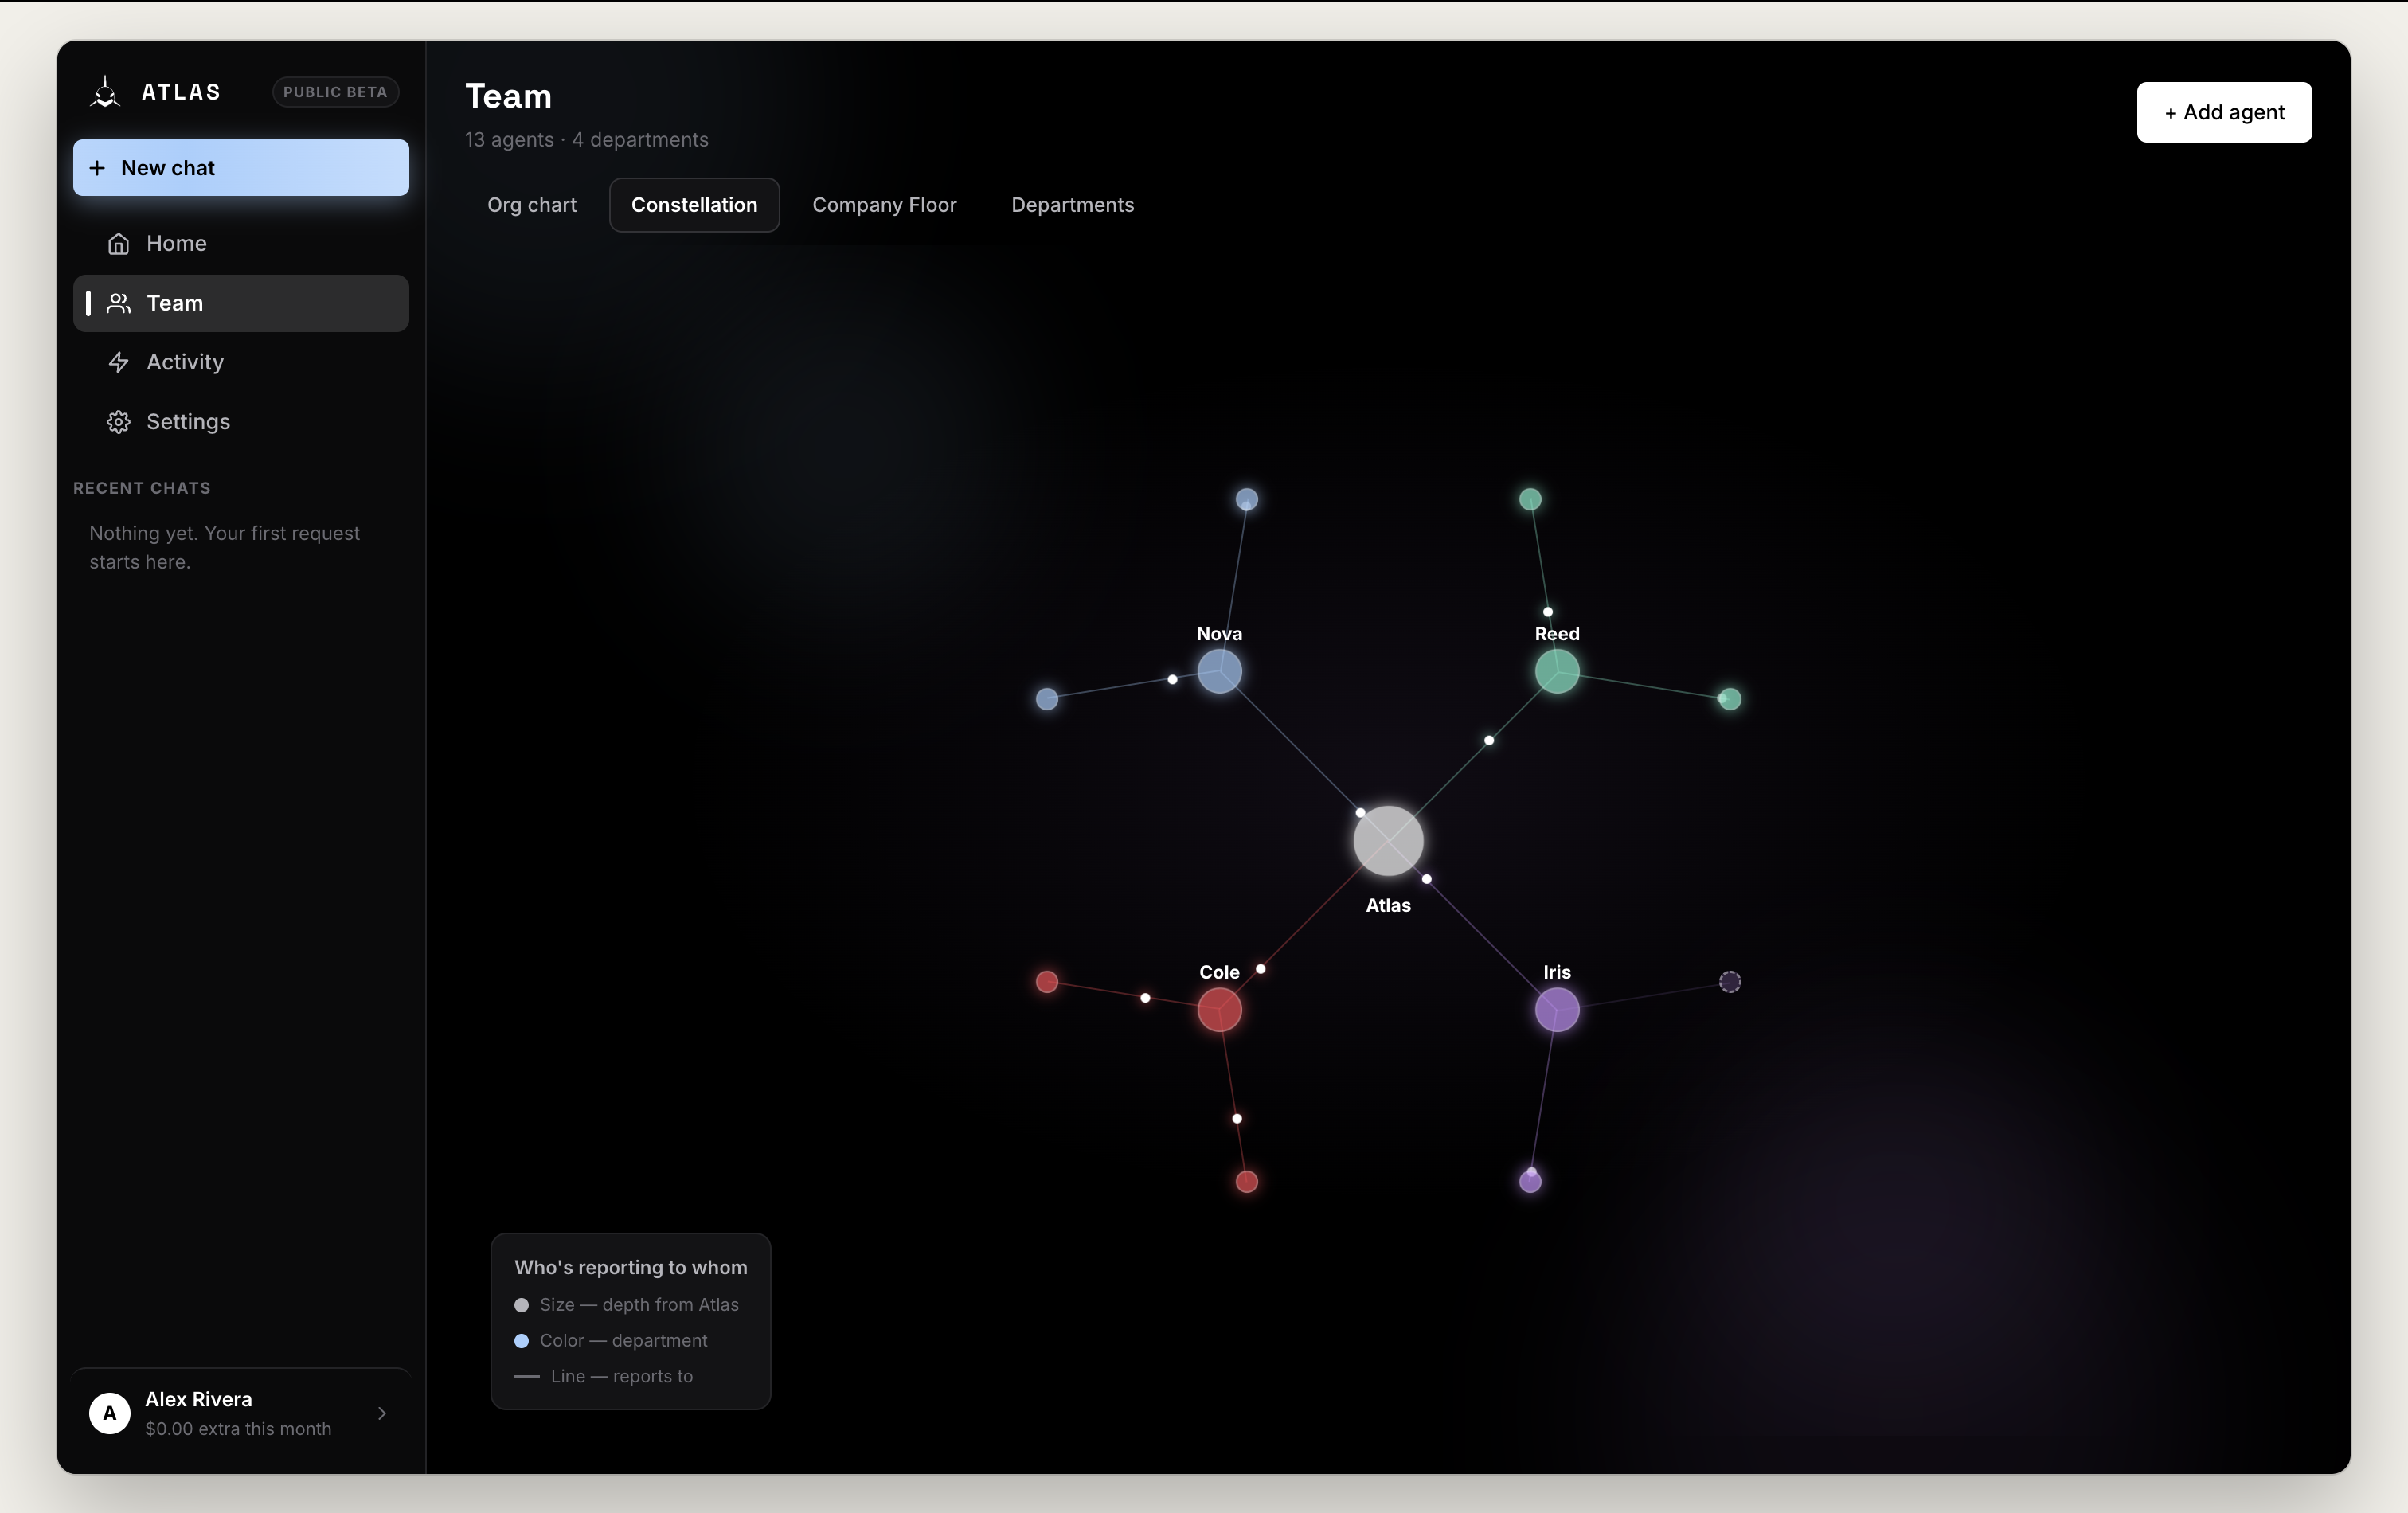Click the Nova node label
Viewport: 2408px width, 1513px height.
point(1219,634)
